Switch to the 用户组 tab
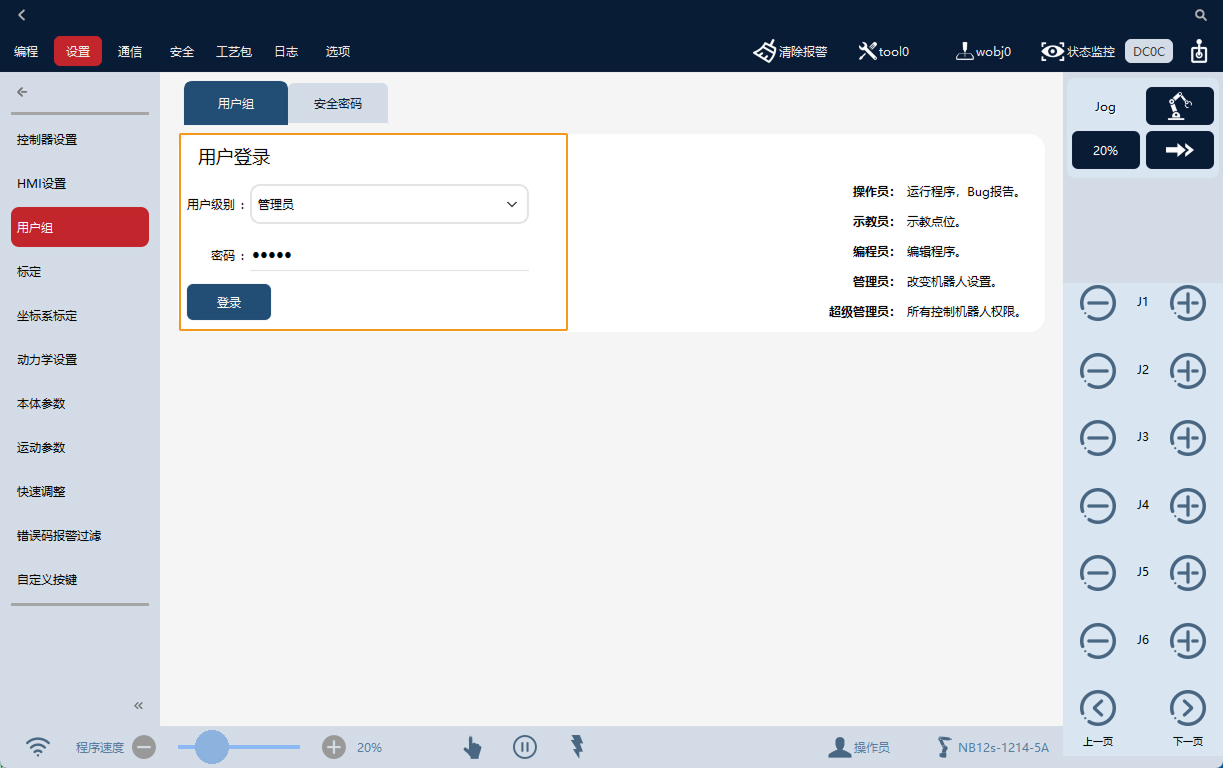 coord(236,103)
